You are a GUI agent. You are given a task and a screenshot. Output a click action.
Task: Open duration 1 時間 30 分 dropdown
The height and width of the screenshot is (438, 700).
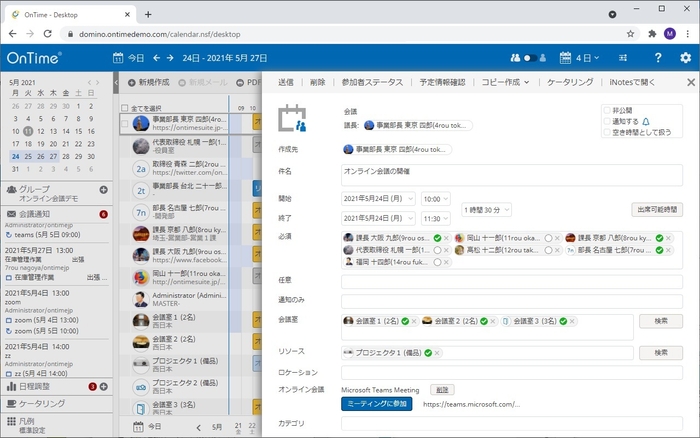486,209
